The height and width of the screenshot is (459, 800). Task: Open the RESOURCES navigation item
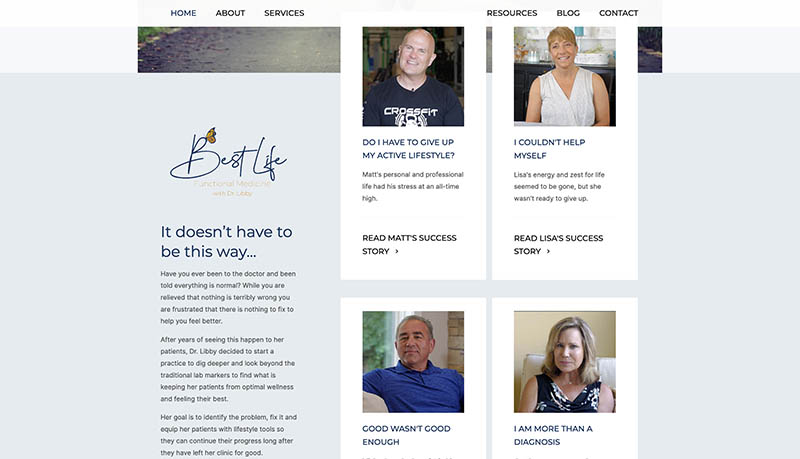pyautogui.click(x=512, y=13)
